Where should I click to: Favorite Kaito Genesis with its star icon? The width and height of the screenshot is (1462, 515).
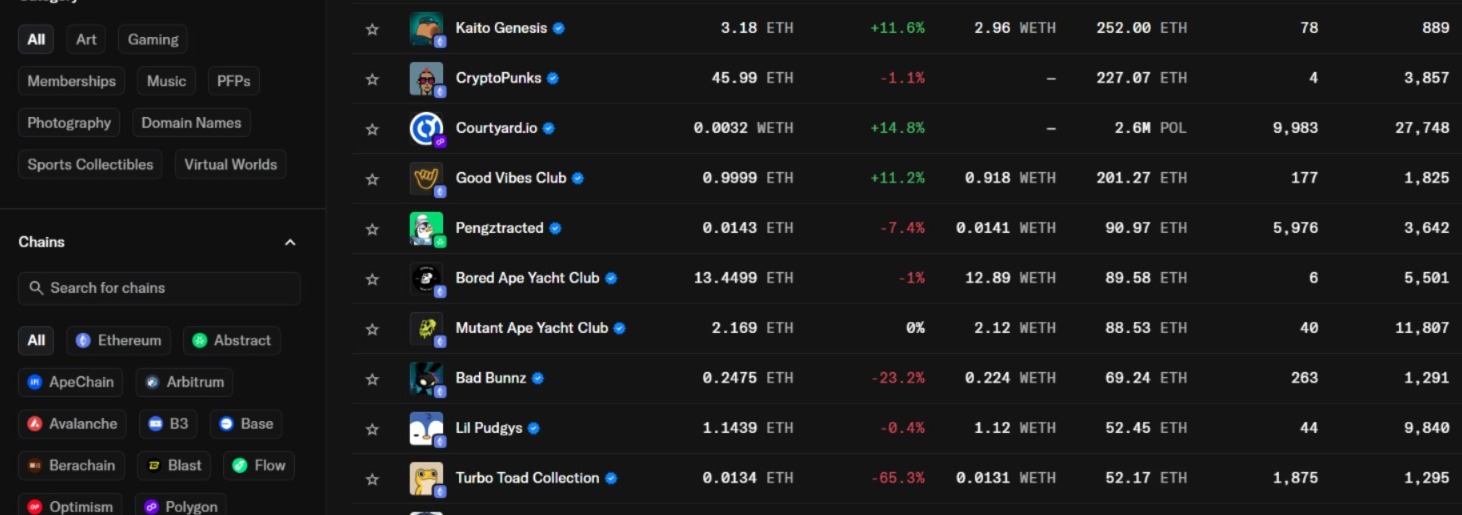372,29
